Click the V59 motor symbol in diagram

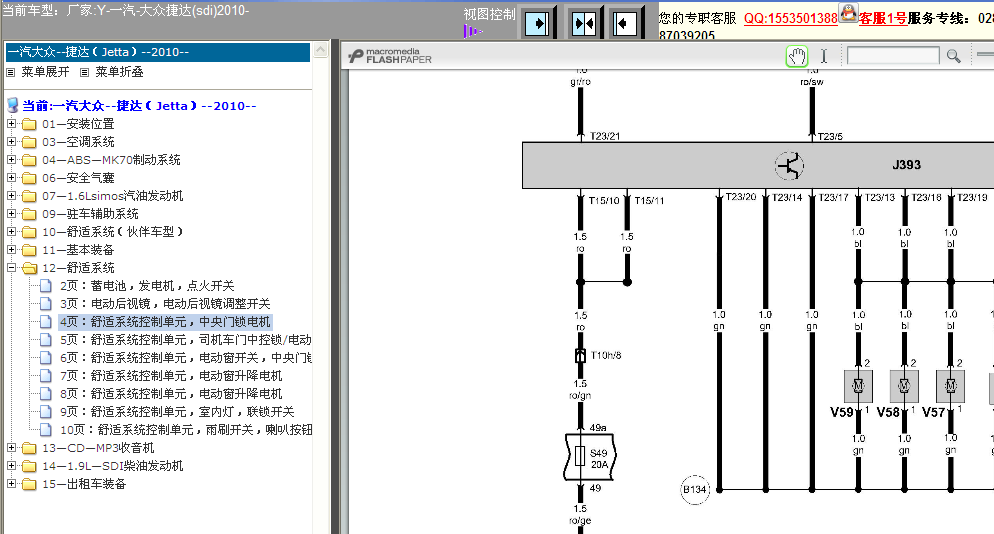[858, 386]
